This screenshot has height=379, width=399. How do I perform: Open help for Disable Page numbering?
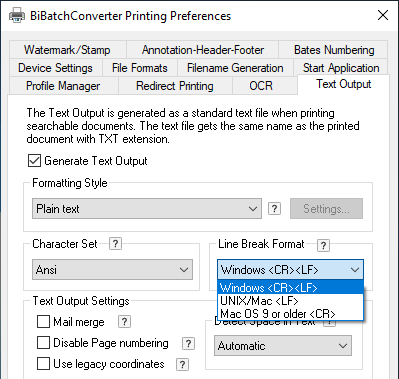point(188,343)
